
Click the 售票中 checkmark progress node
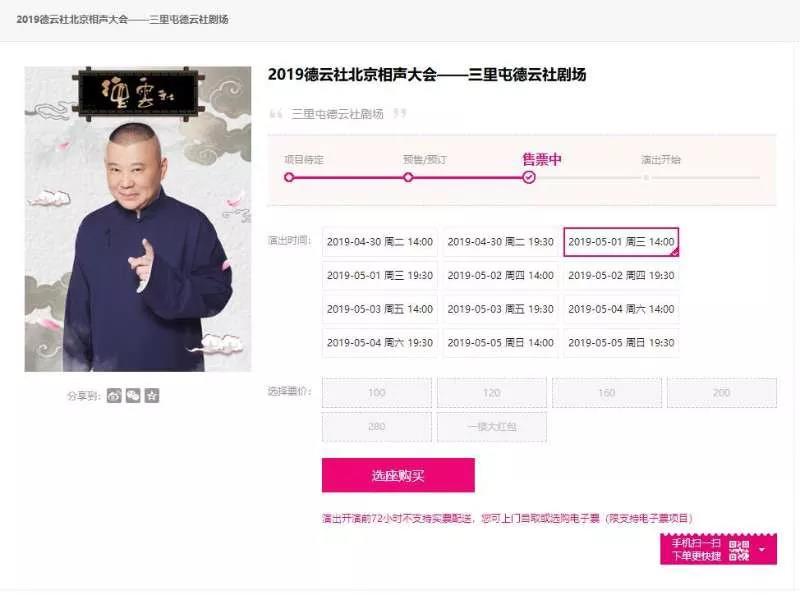(x=529, y=177)
